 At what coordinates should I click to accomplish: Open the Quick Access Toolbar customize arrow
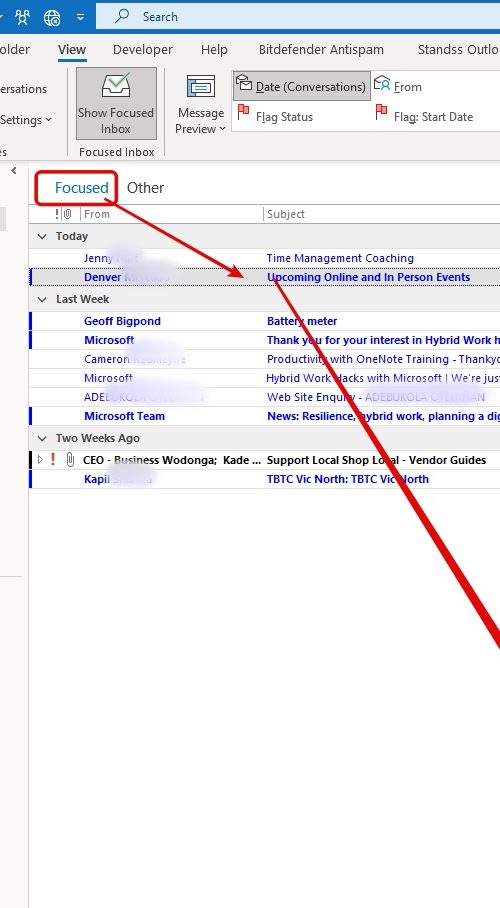(x=80, y=18)
